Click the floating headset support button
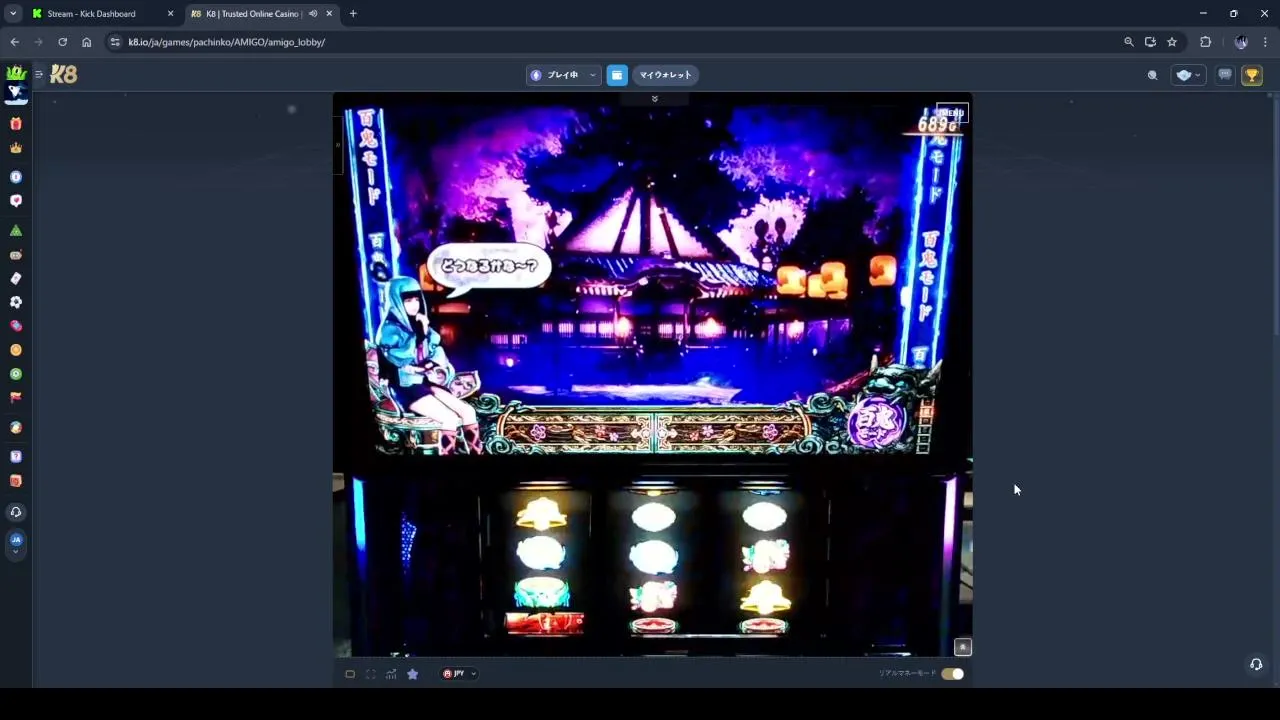The width and height of the screenshot is (1280, 720). click(x=1256, y=664)
